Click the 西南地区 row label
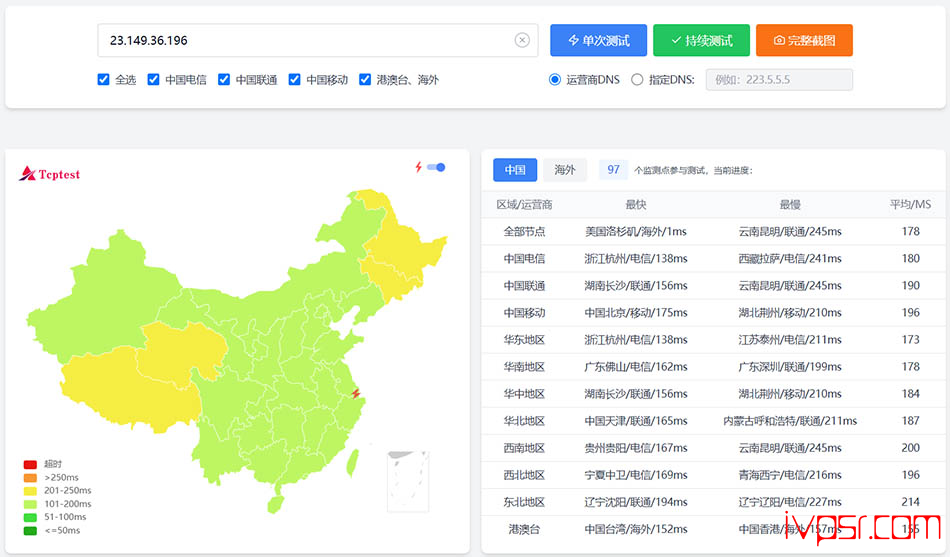950x557 pixels. click(x=524, y=448)
